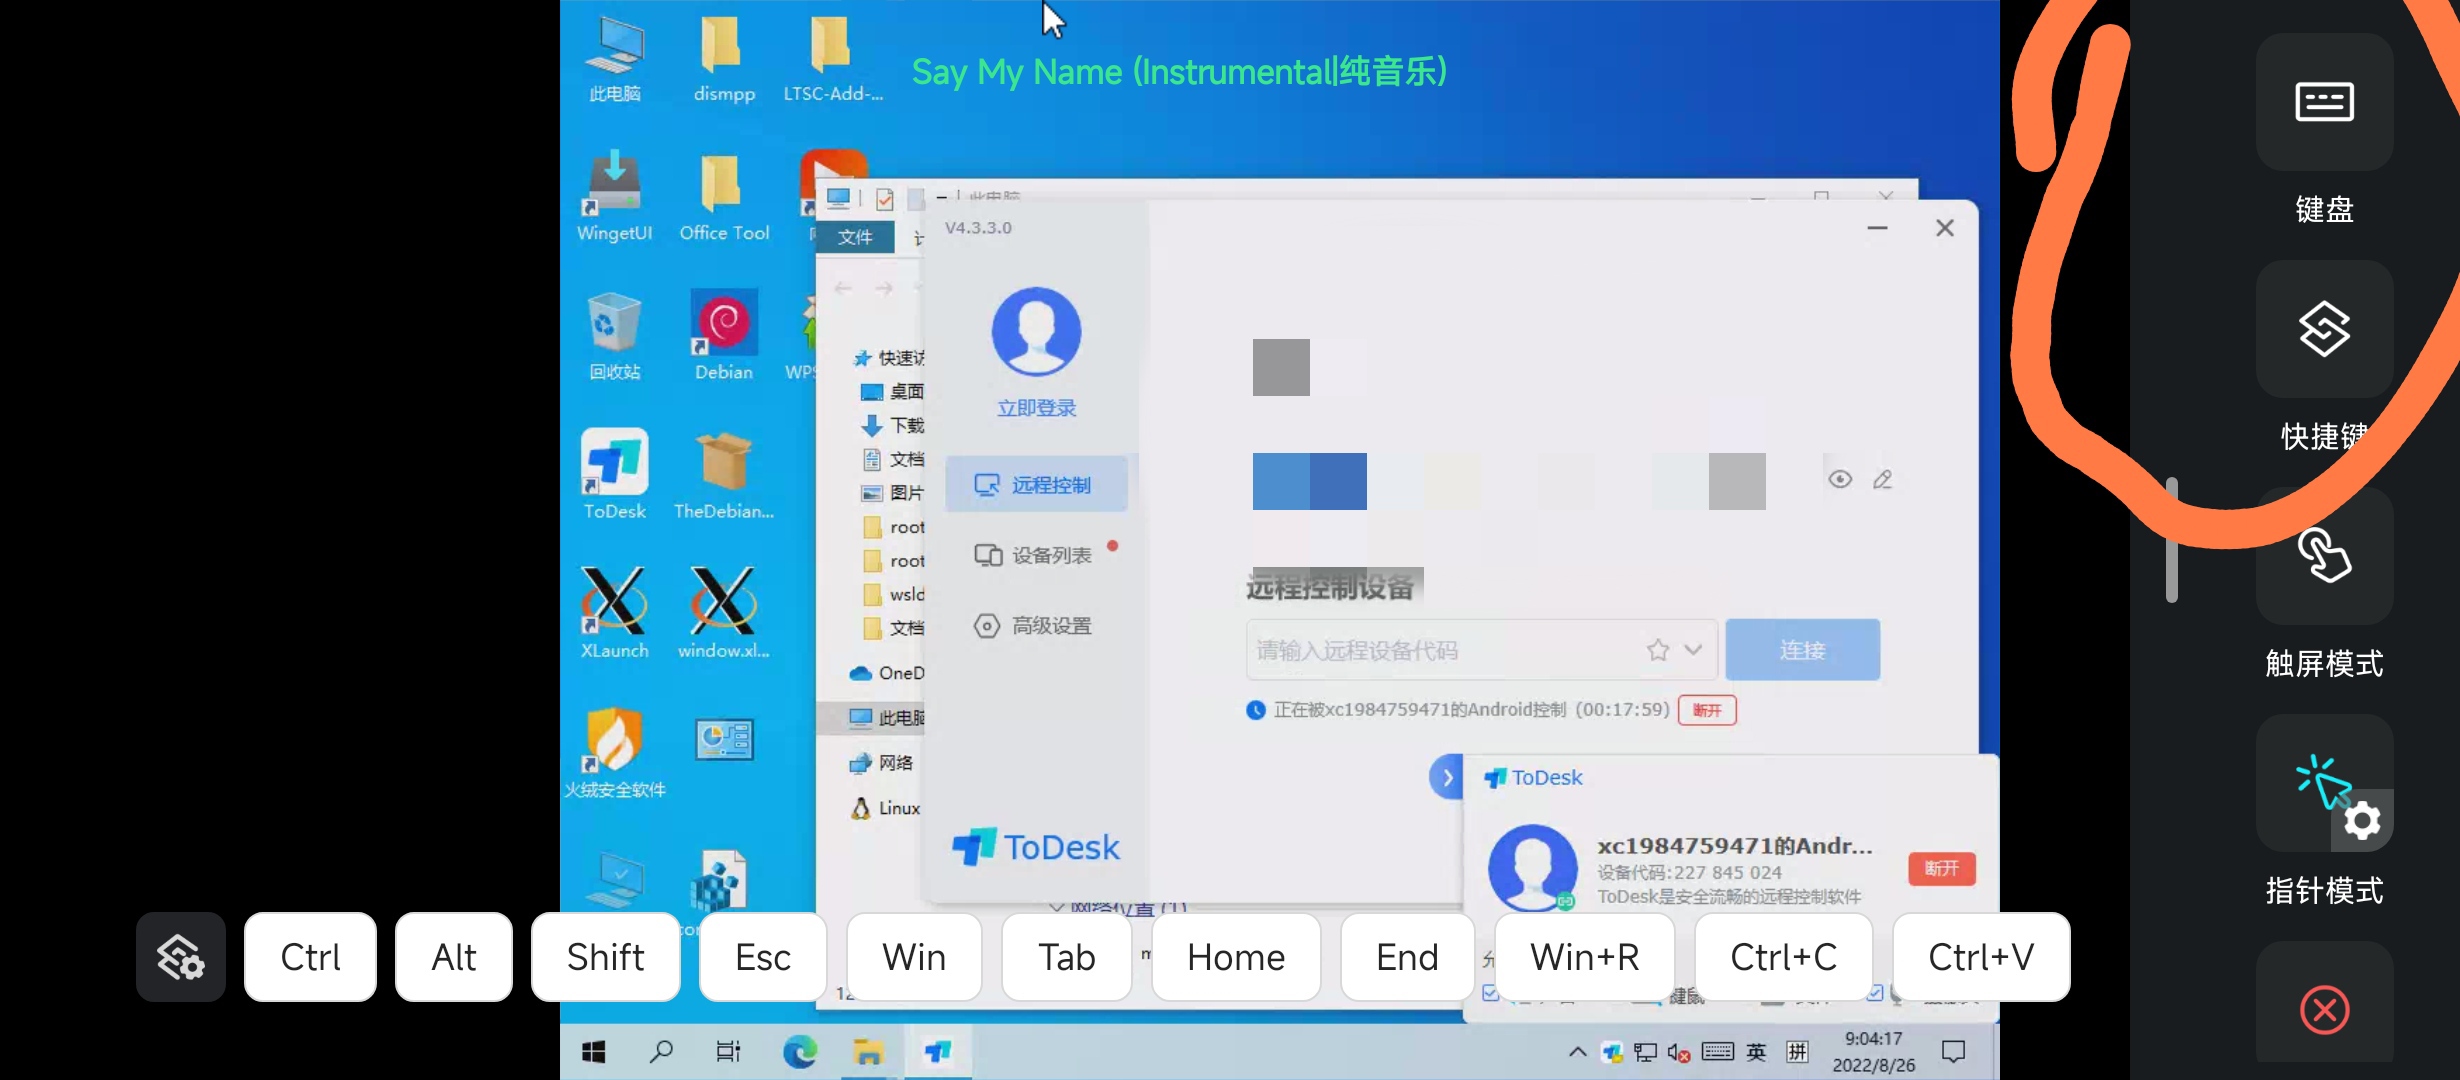
Task: Click the ToDesk 立即登录 avatar
Action: pyautogui.click(x=1036, y=332)
